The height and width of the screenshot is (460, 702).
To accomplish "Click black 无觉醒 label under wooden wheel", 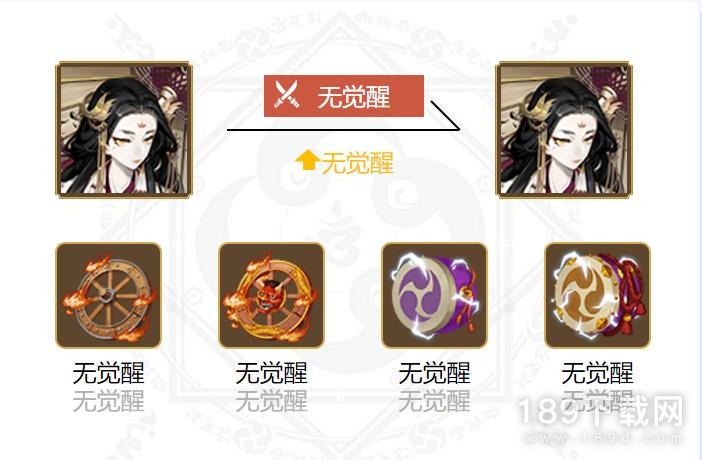I will pos(108,373).
